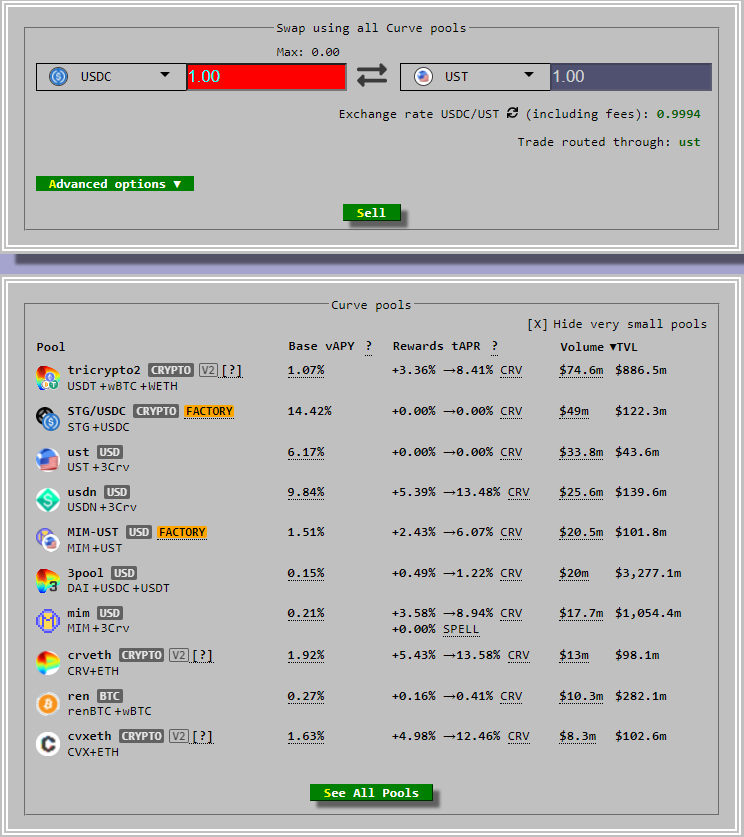The image size is (744, 837).
Task: Click the ren pool name
Action: point(78,696)
